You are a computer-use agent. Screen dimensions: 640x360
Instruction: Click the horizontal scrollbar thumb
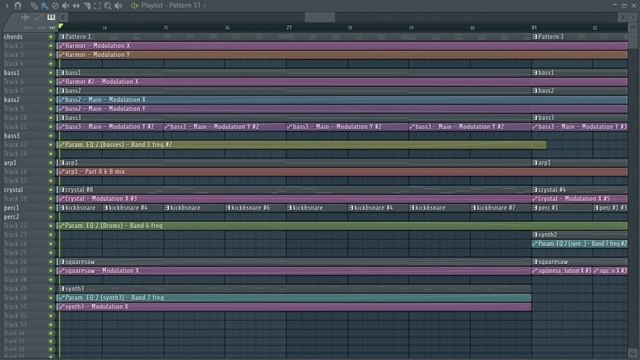[x=320, y=17]
